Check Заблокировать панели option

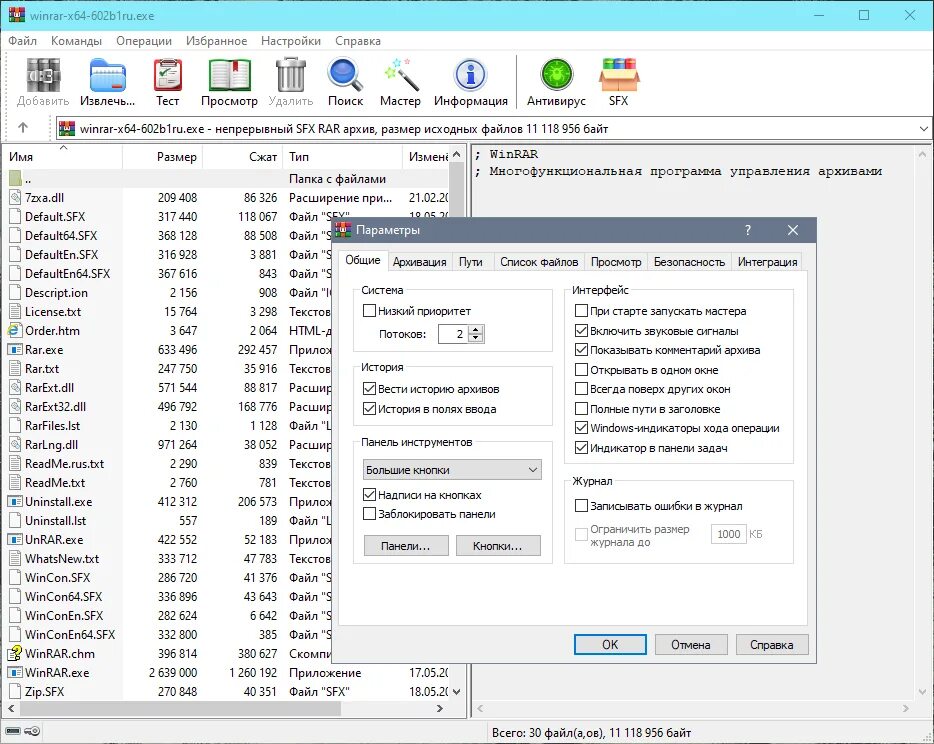pos(369,514)
